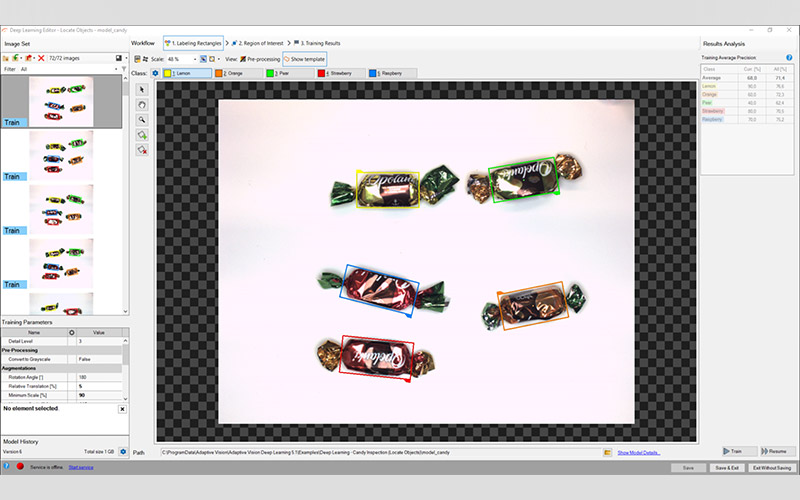Edit the Detail Level value
The image size is (800, 500).
(x=99, y=341)
